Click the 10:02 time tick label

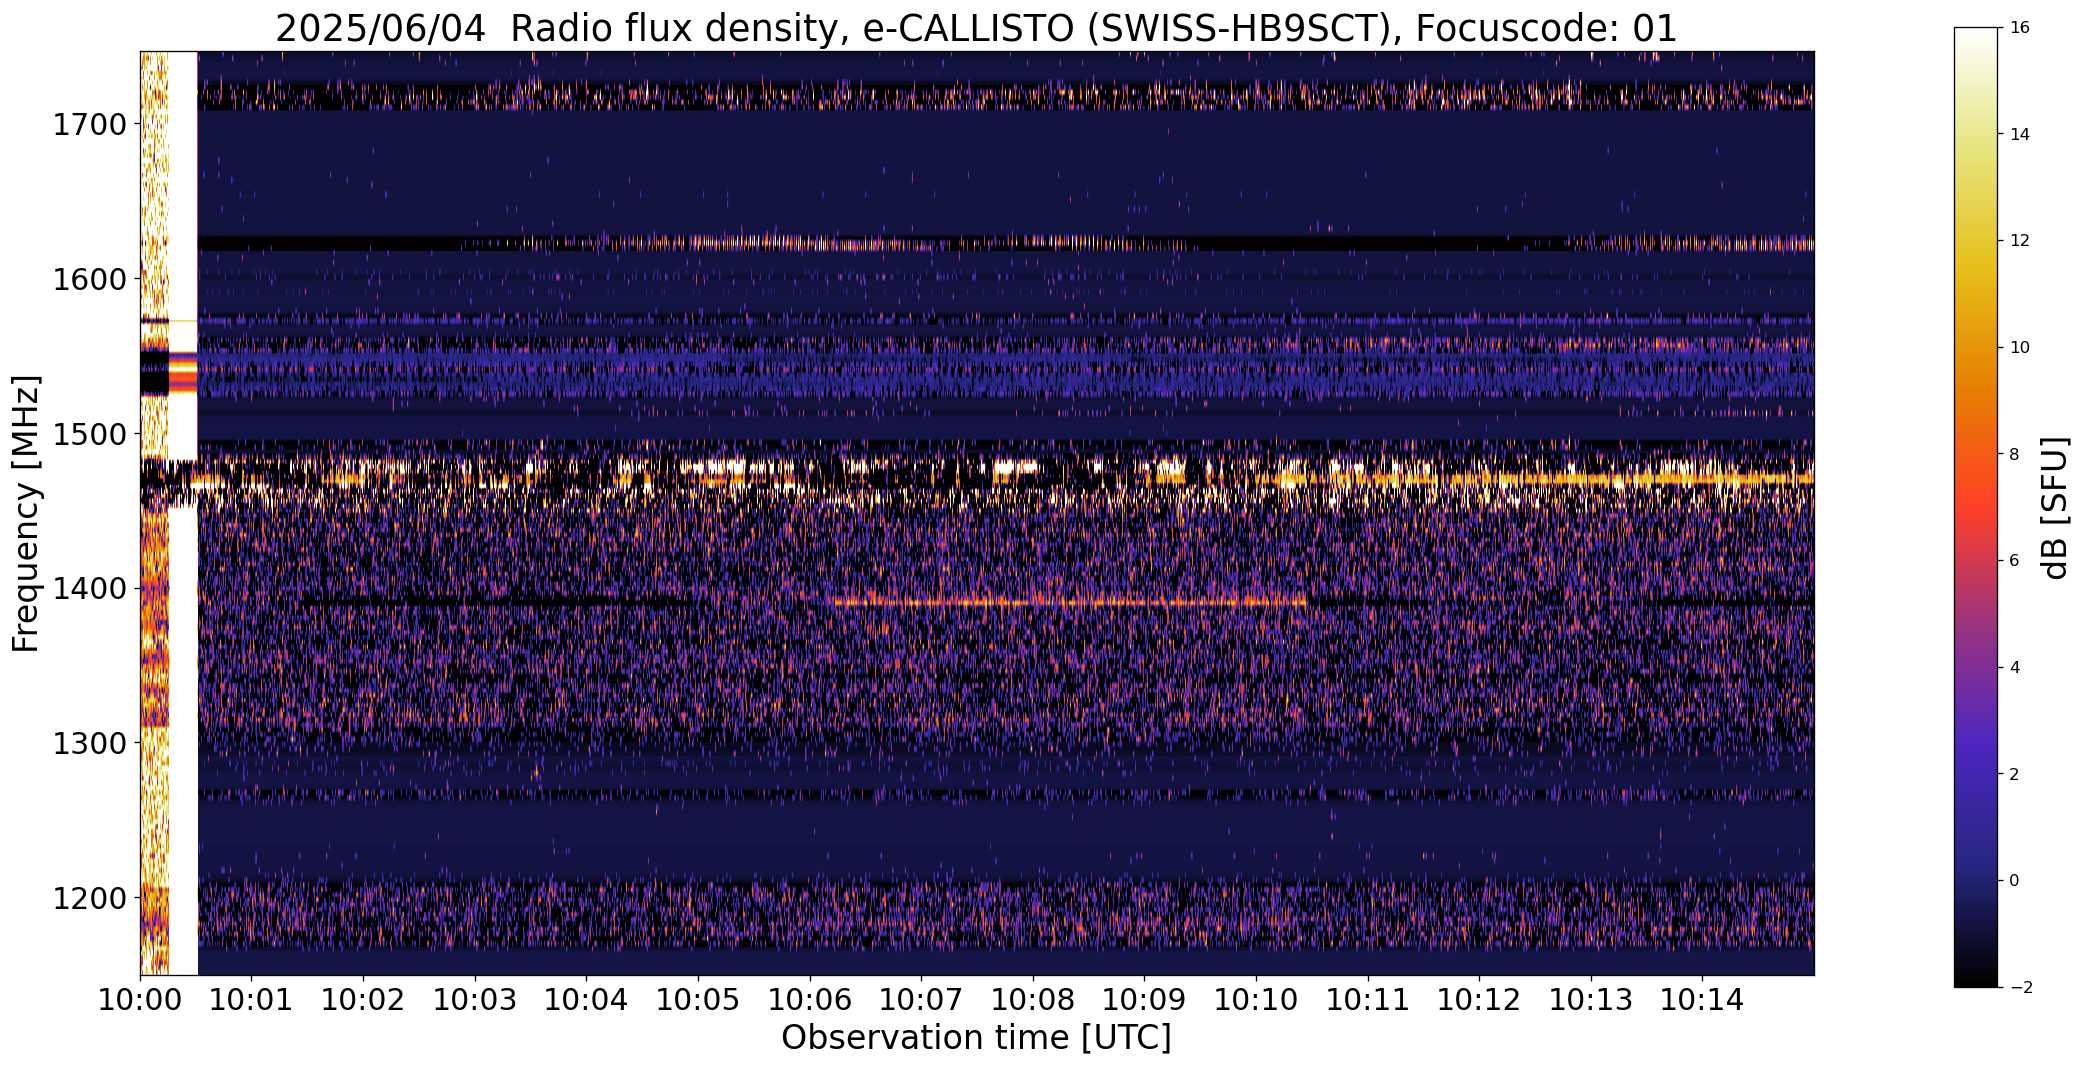[363, 1000]
